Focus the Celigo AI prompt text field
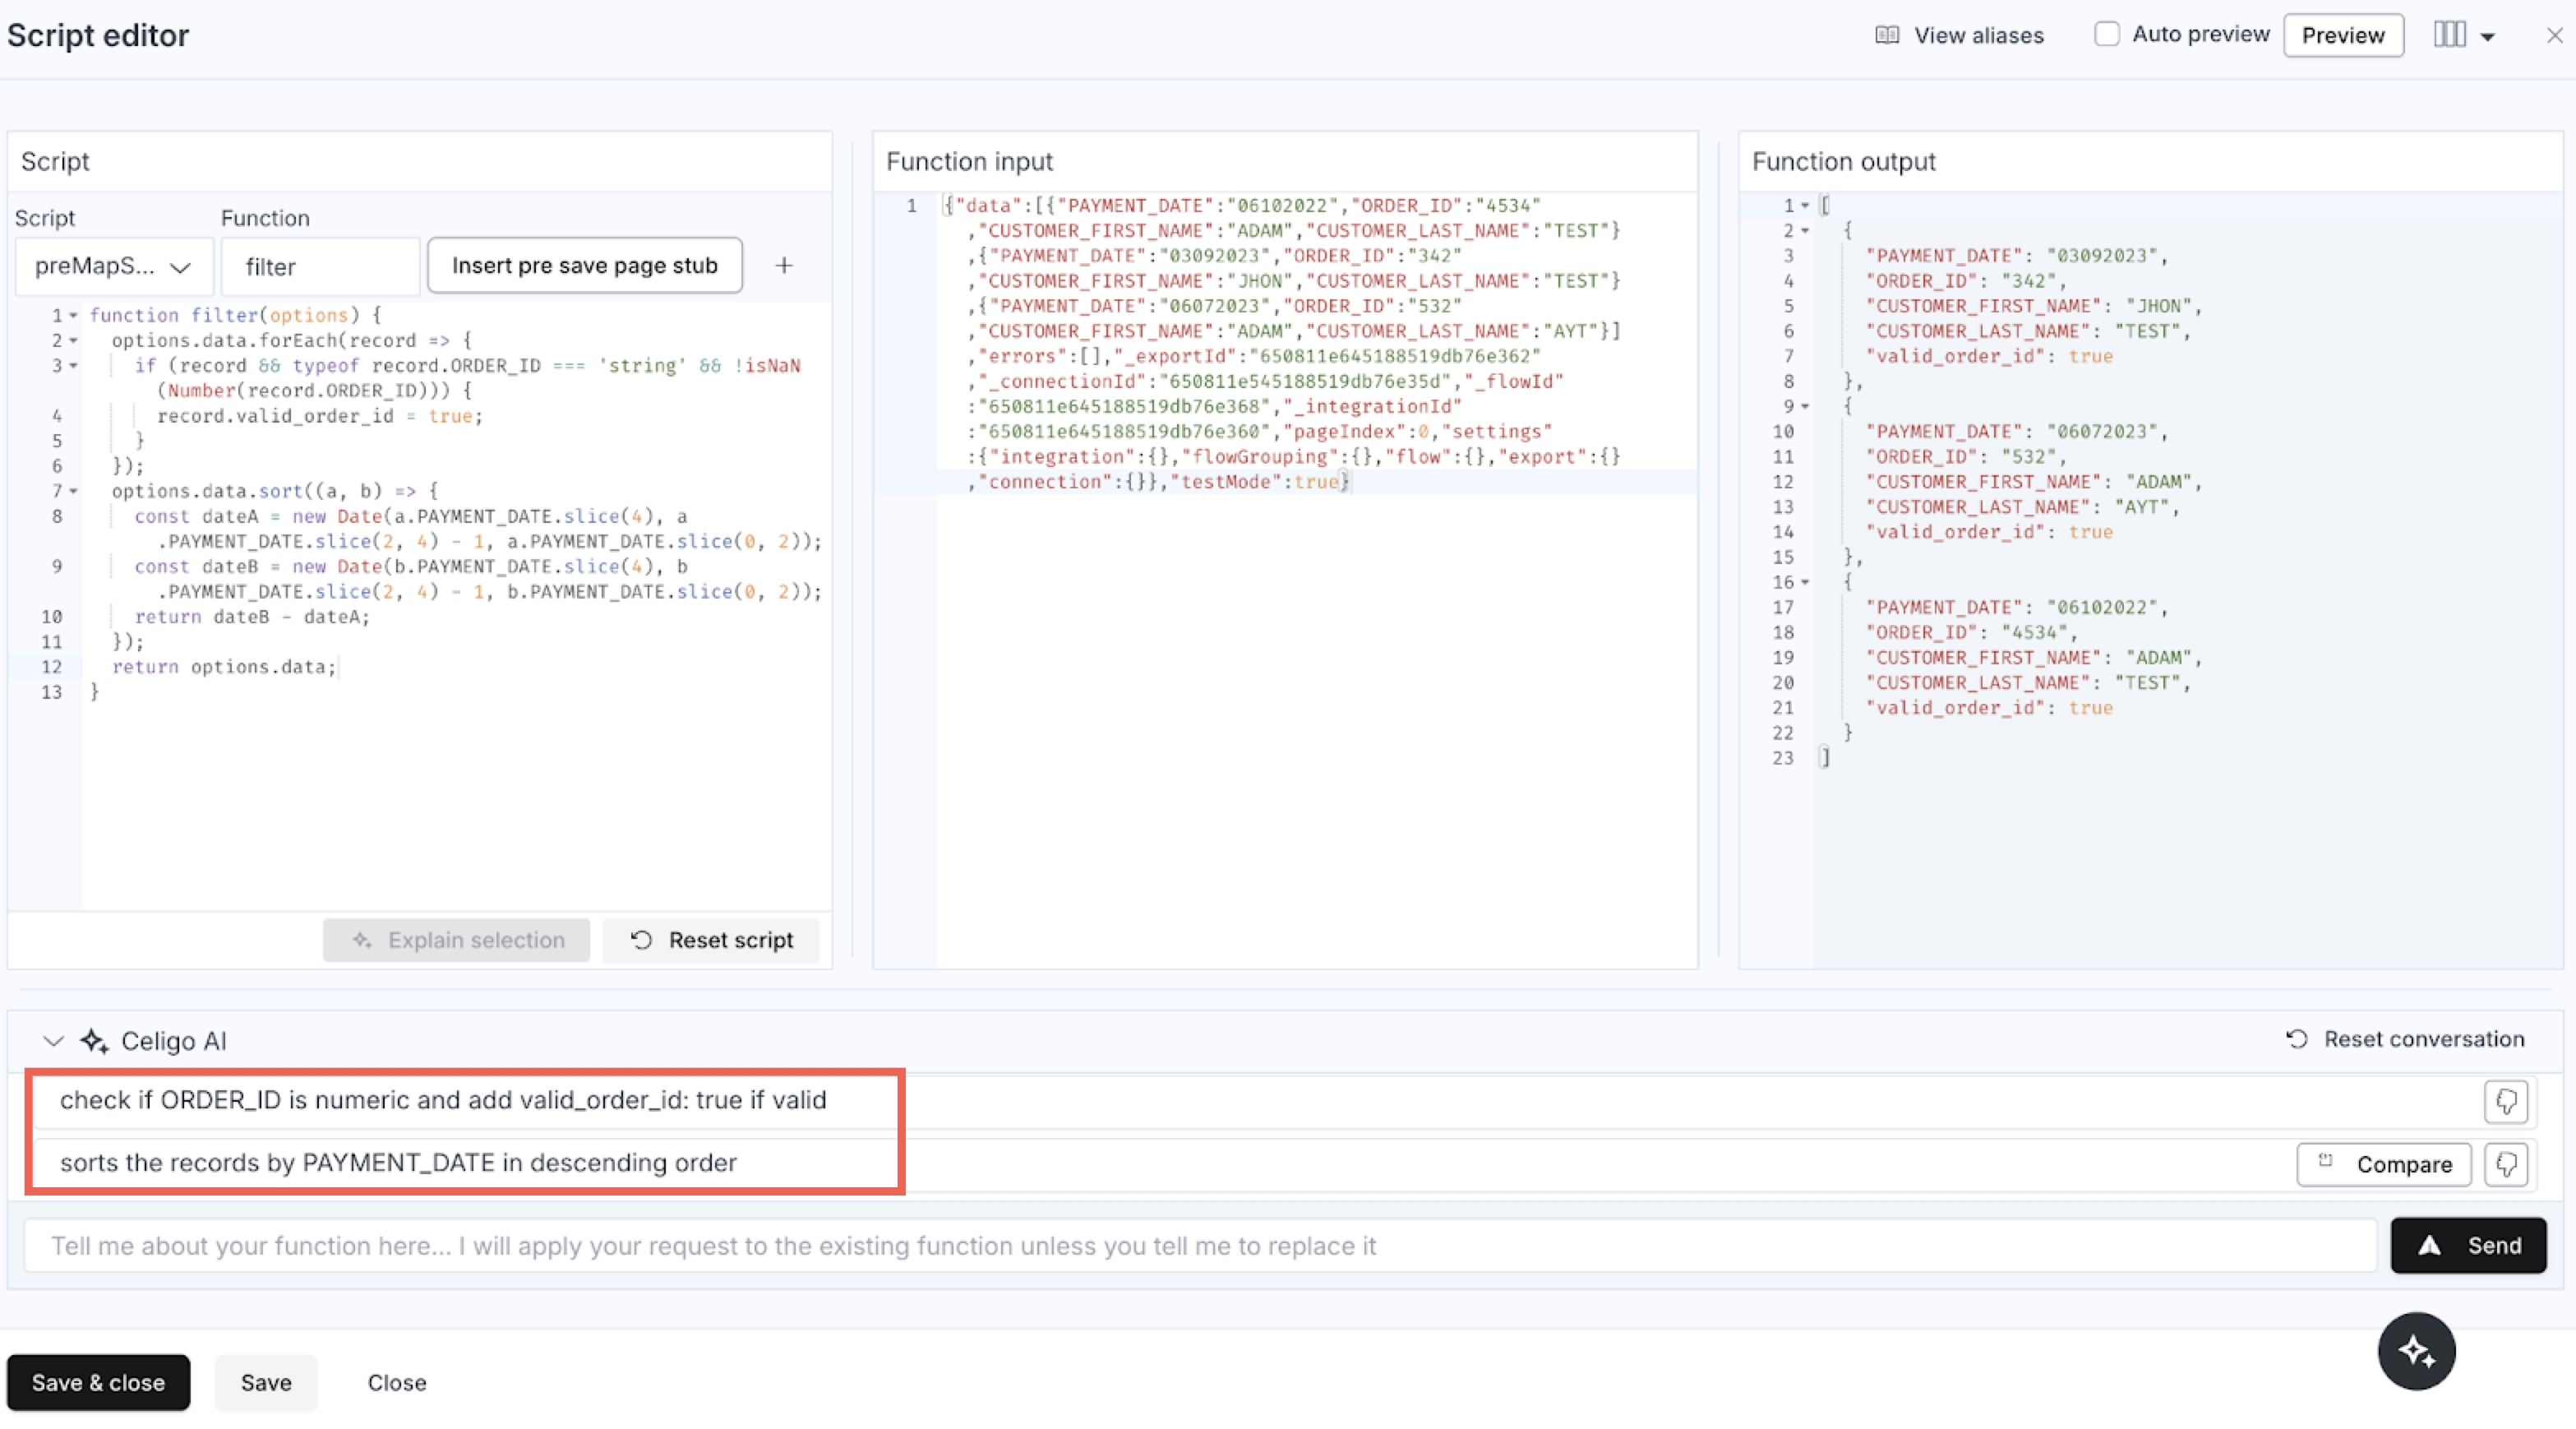Viewport: 2576px width, 1429px height. coord(1200,1245)
